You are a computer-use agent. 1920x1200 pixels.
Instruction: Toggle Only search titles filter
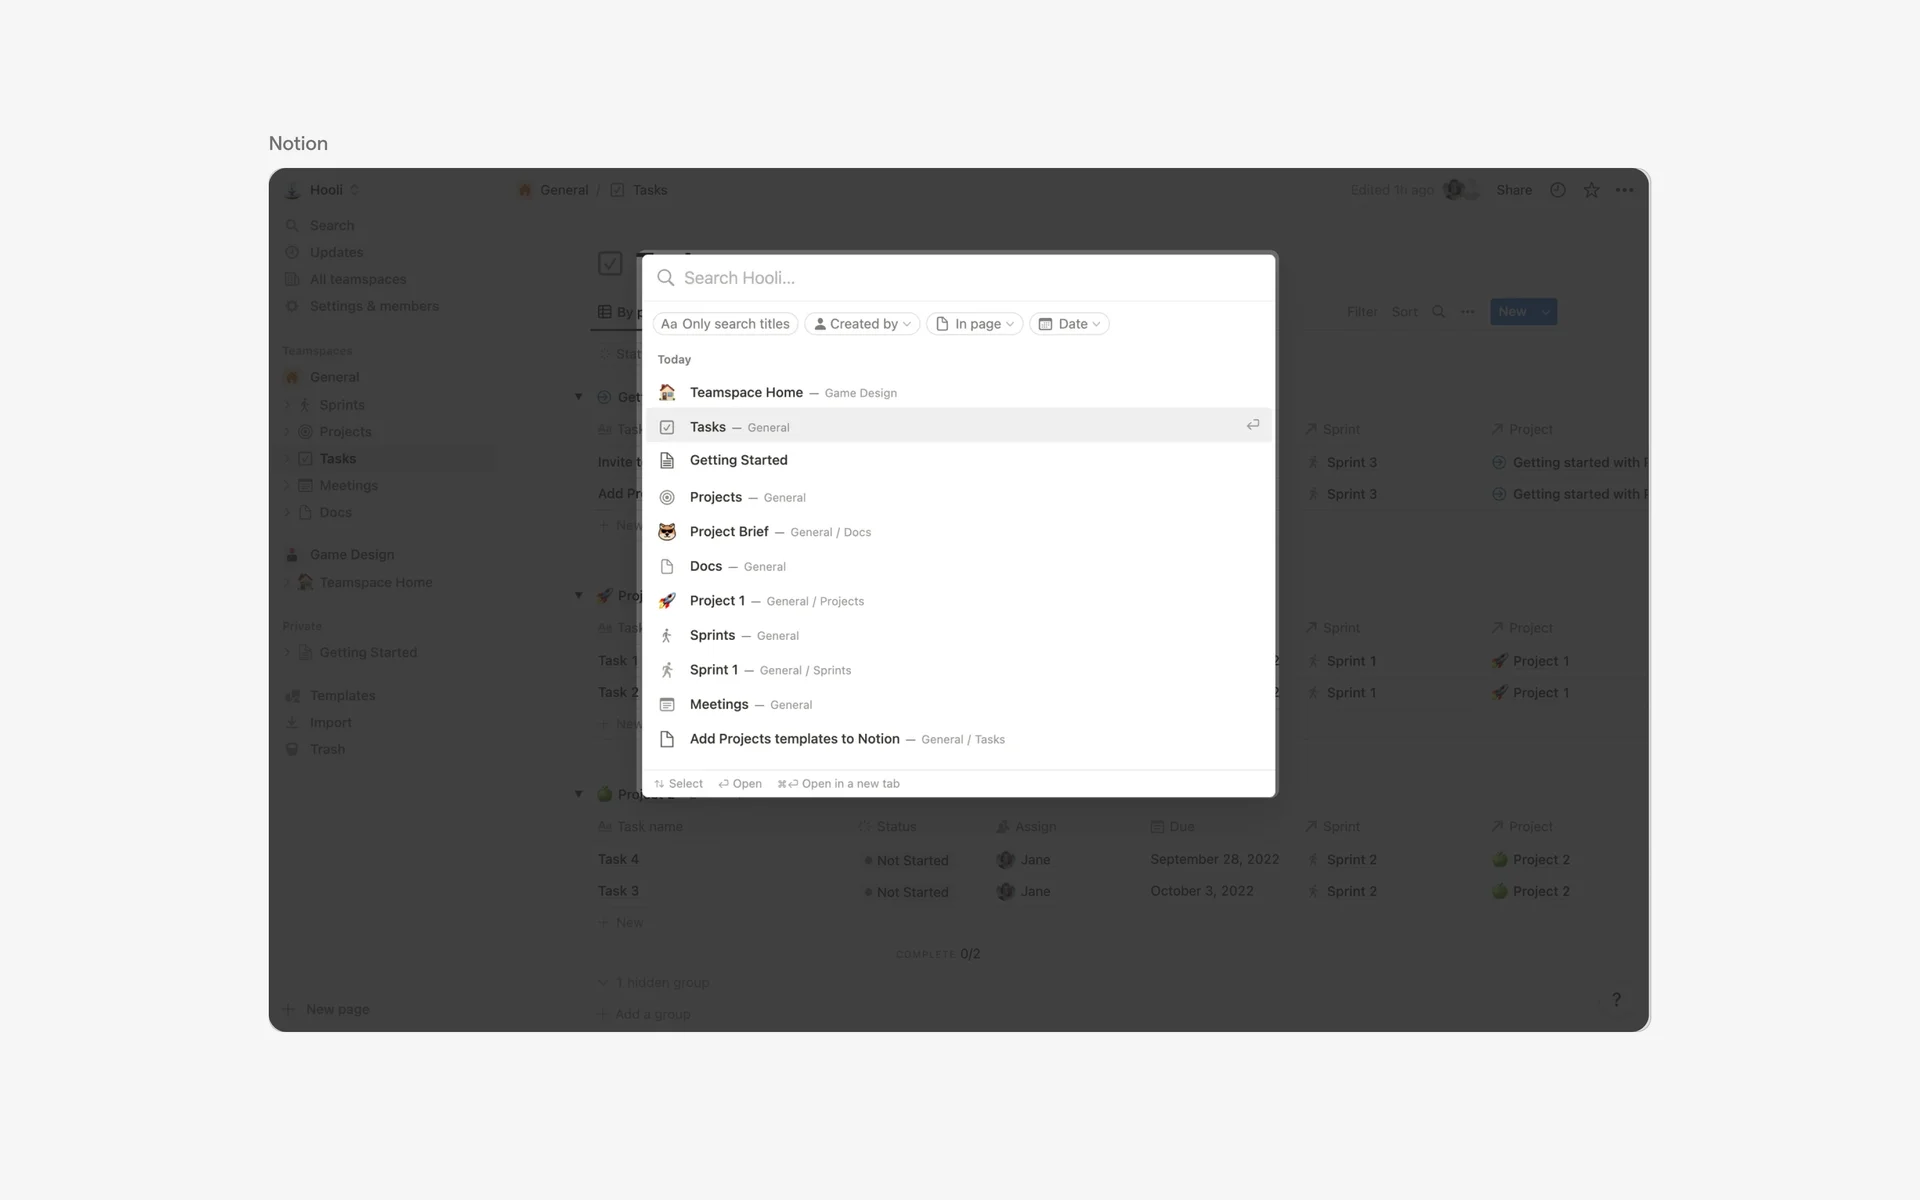tap(725, 324)
